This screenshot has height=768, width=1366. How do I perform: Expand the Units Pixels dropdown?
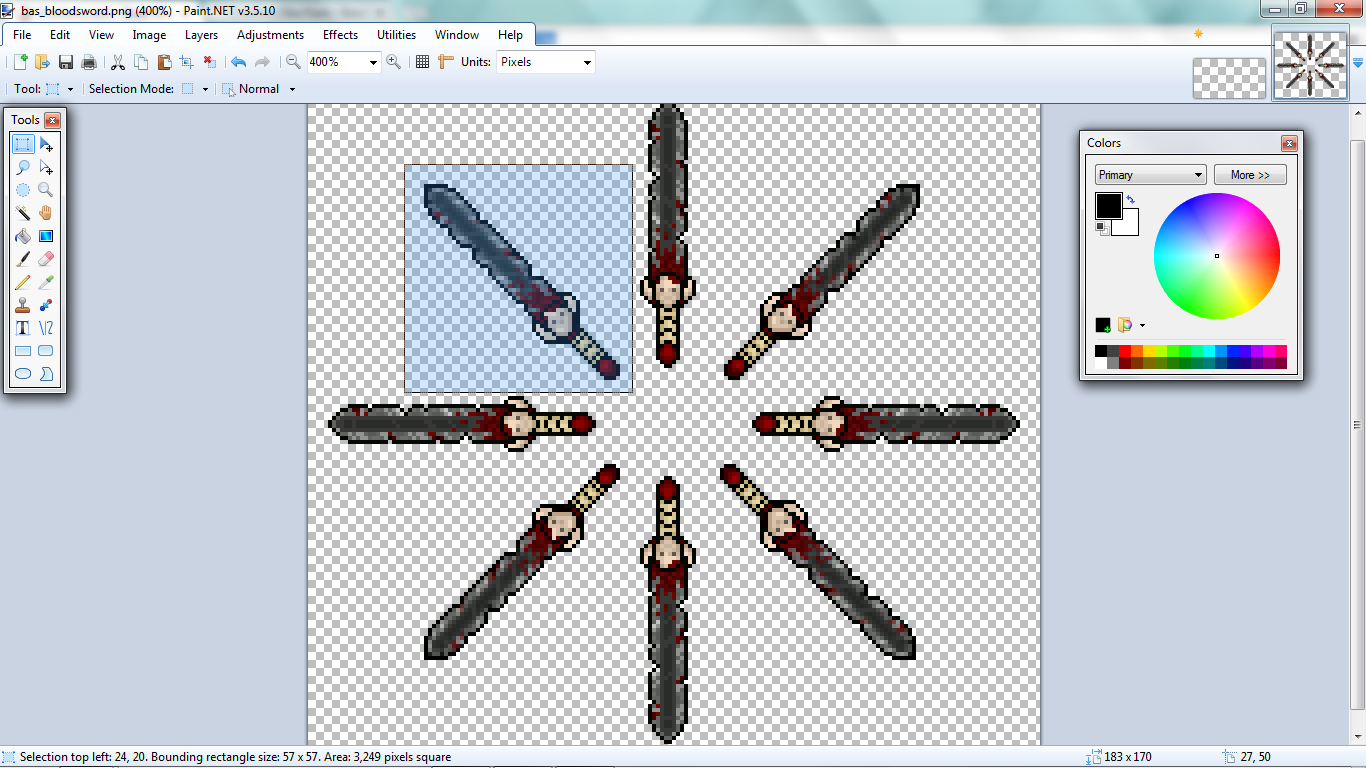point(587,62)
